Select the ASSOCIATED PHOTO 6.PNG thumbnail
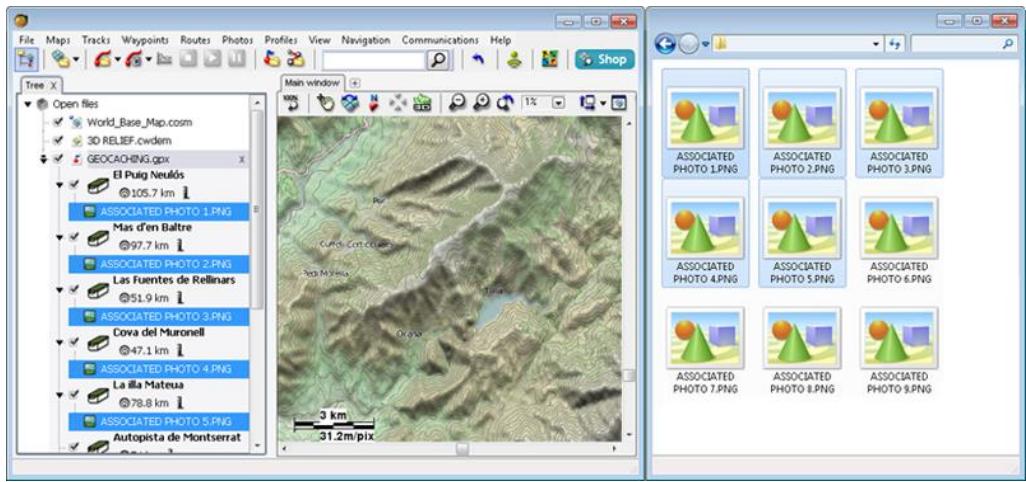This screenshot has height=482, width=1026. (x=898, y=247)
